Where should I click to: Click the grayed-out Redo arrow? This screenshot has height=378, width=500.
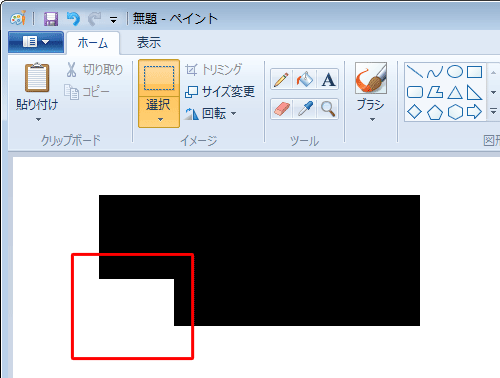[94, 19]
